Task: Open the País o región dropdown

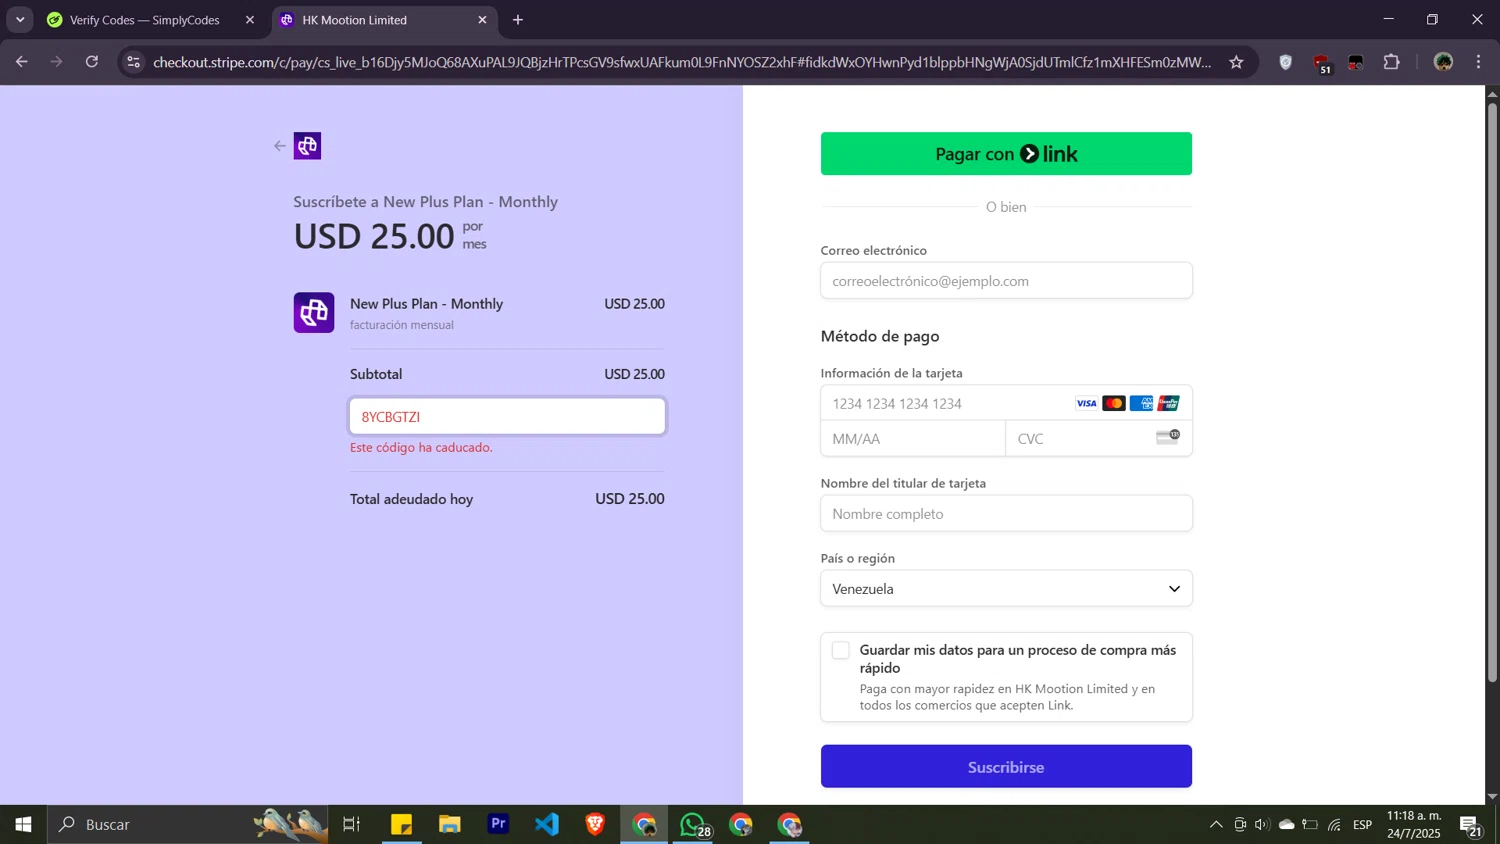Action: [x=1006, y=589]
